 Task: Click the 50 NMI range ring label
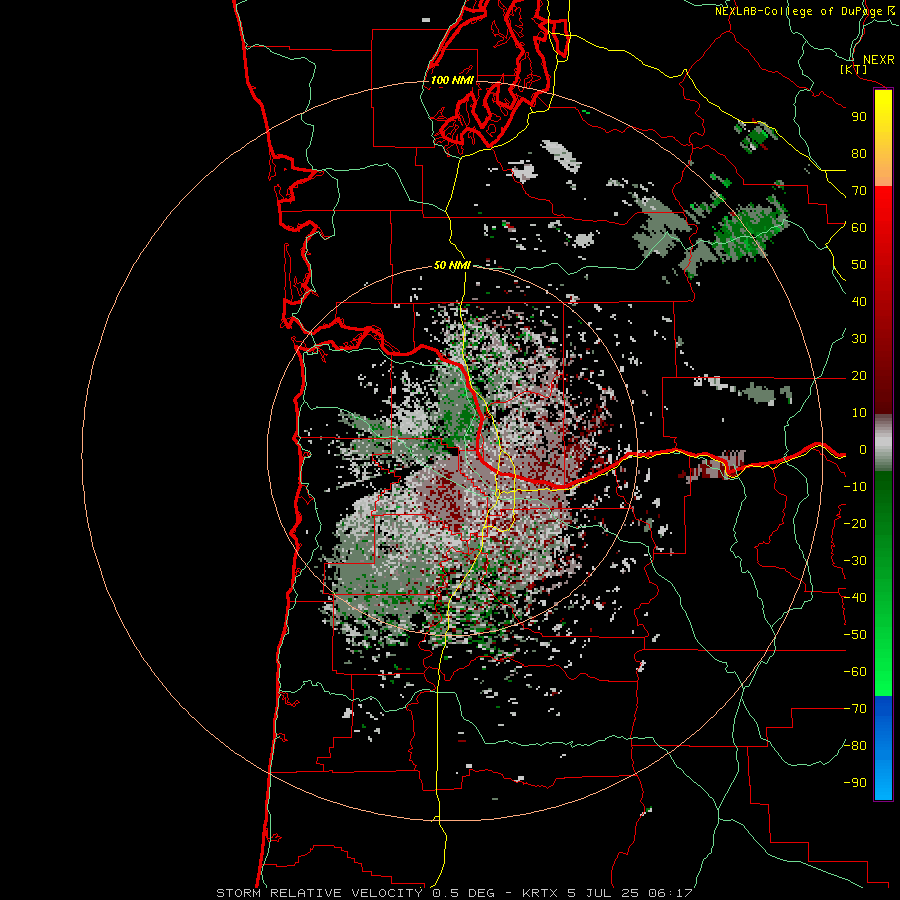pos(452,265)
